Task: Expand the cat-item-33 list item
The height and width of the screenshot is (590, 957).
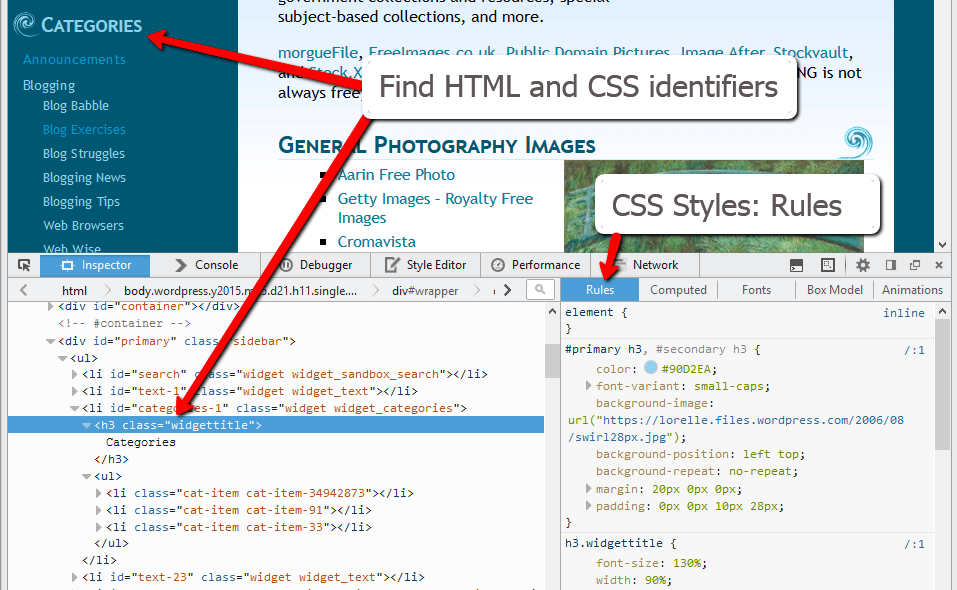Action: [x=98, y=527]
